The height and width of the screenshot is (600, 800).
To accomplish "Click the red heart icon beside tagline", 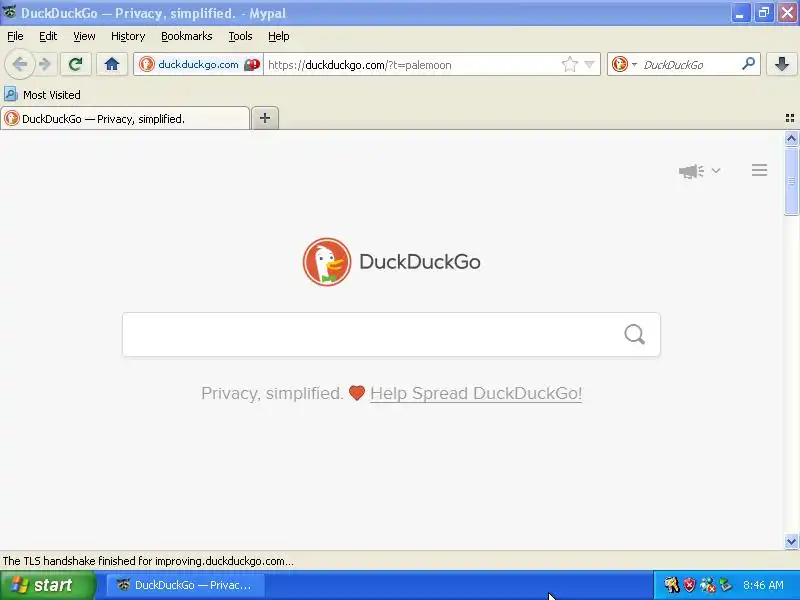I will click(357, 393).
